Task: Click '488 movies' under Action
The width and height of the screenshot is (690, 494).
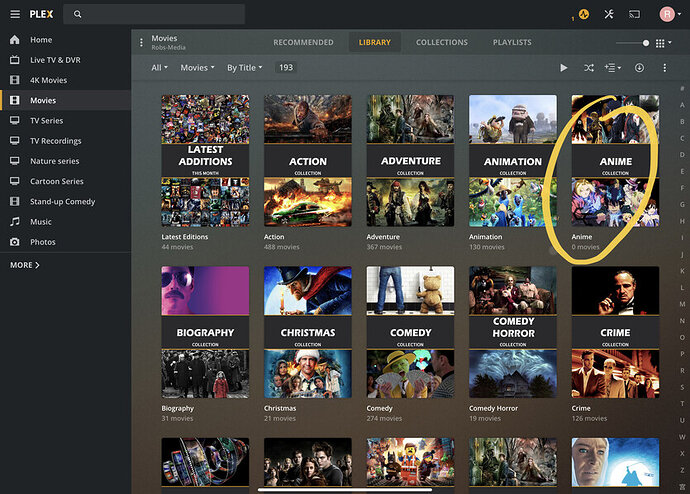Action: tap(282, 247)
